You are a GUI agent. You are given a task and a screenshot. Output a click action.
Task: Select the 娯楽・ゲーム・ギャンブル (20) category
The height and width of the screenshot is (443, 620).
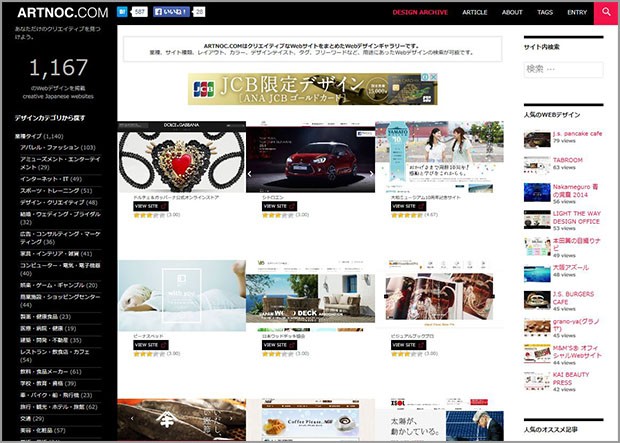click(x=59, y=285)
